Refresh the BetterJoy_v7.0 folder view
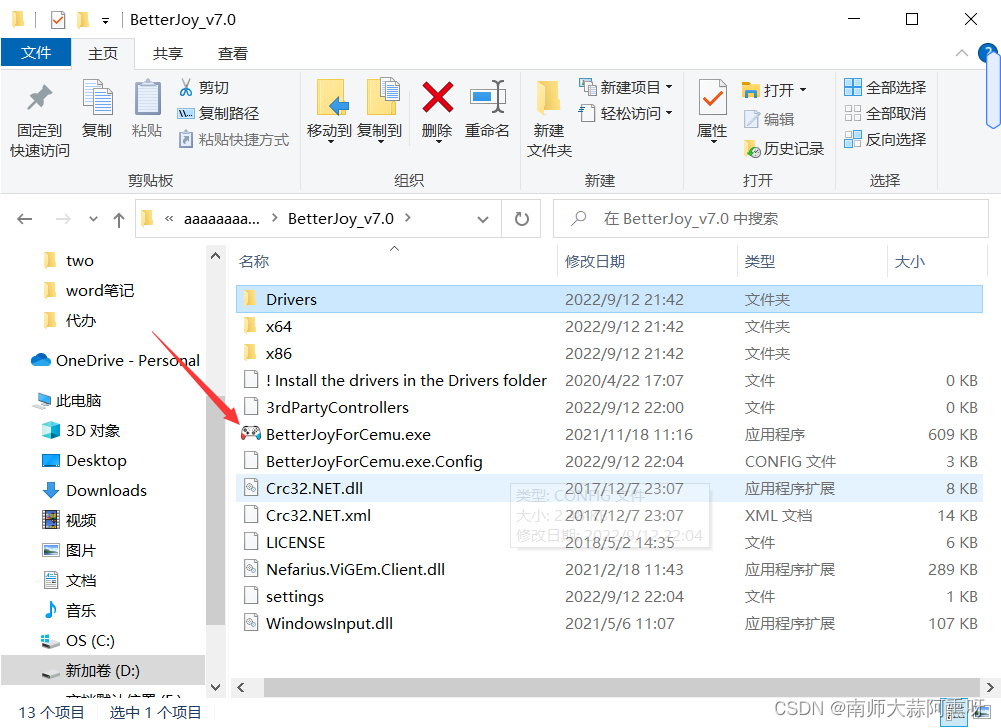 click(522, 219)
